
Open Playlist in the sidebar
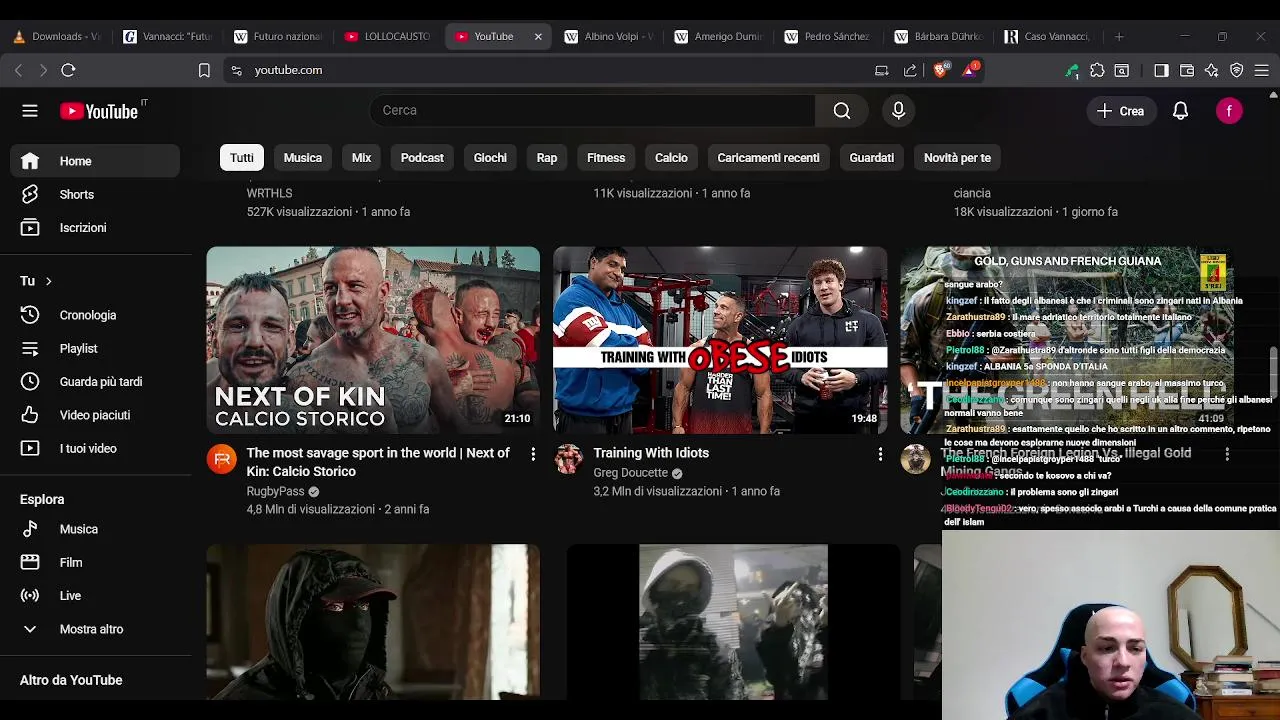point(95,349)
